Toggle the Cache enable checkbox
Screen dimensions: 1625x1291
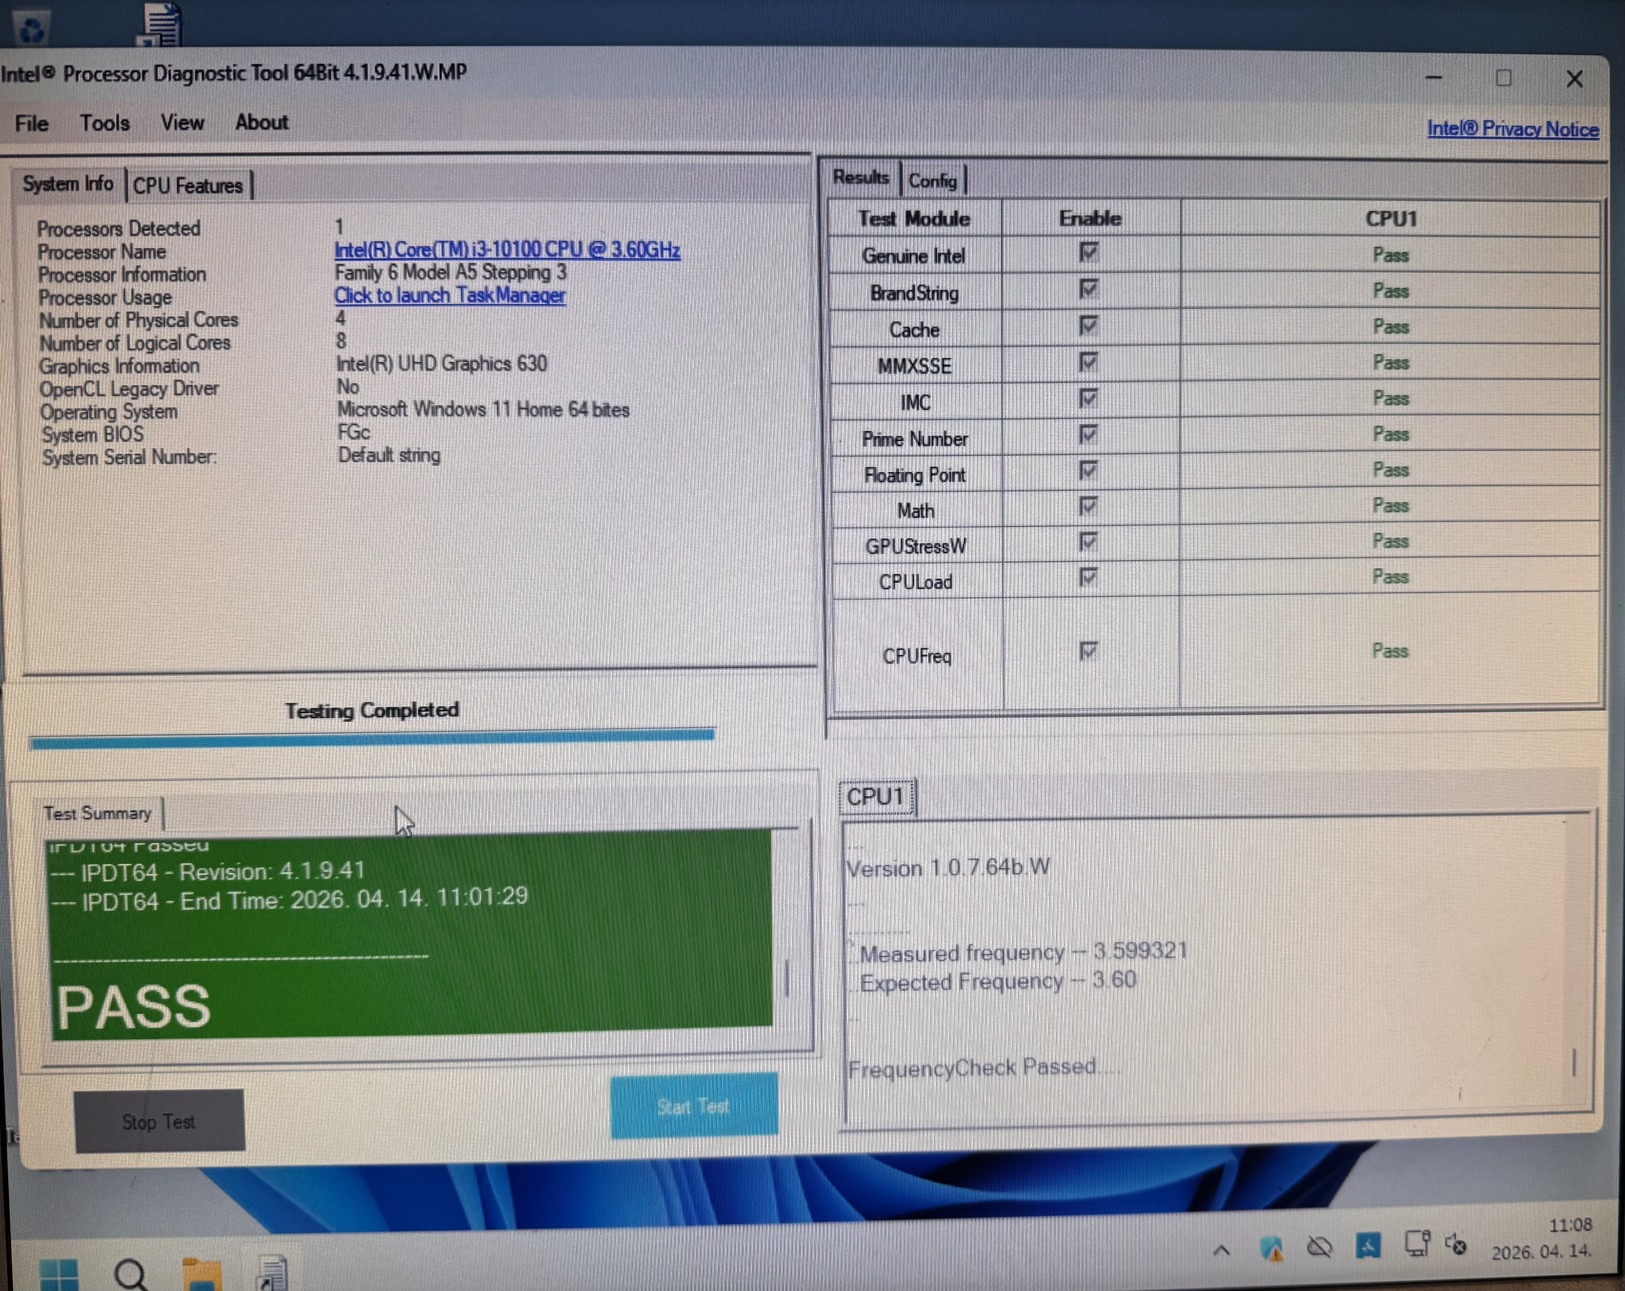(1089, 325)
